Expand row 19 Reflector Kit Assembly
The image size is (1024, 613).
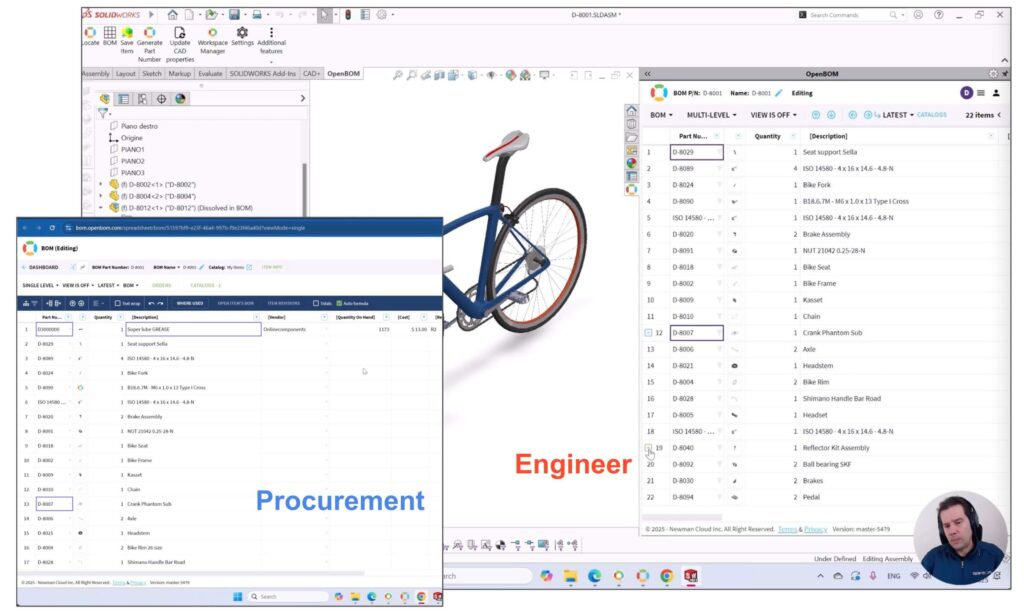(x=648, y=448)
